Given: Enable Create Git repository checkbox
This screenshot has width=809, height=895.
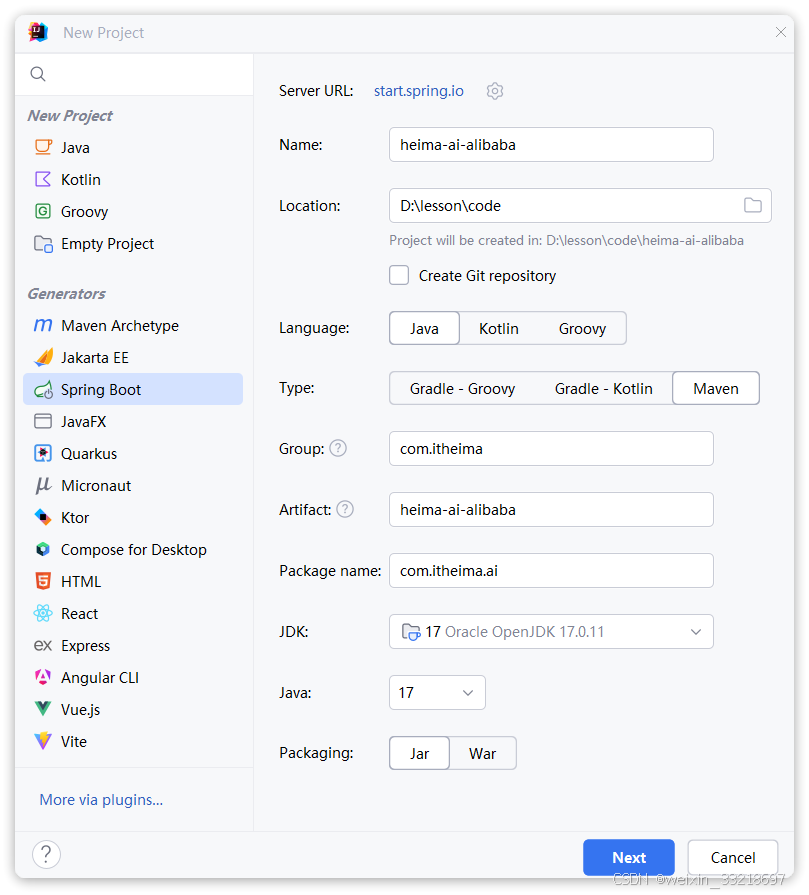Looking at the screenshot, I should (x=399, y=275).
